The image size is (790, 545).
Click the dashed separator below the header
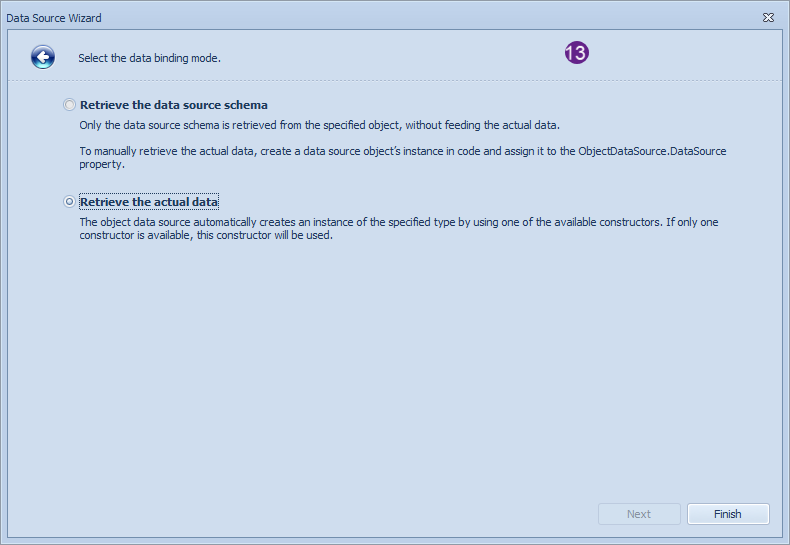394,81
